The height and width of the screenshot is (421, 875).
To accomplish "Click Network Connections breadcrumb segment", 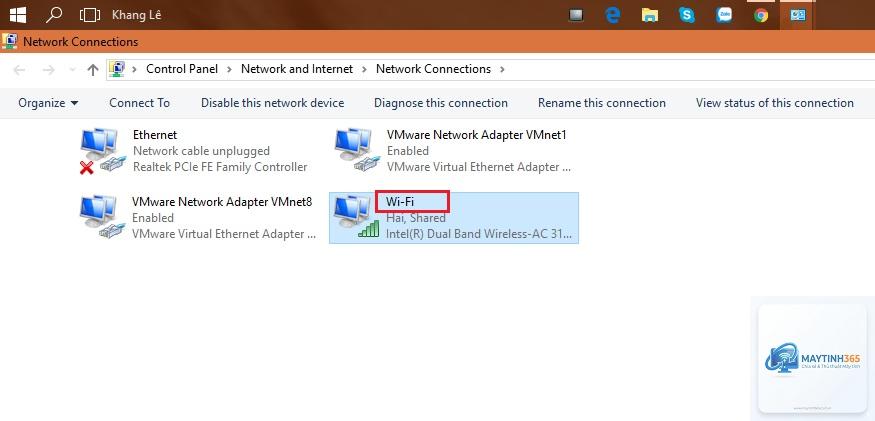I will [x=434, y=69].
